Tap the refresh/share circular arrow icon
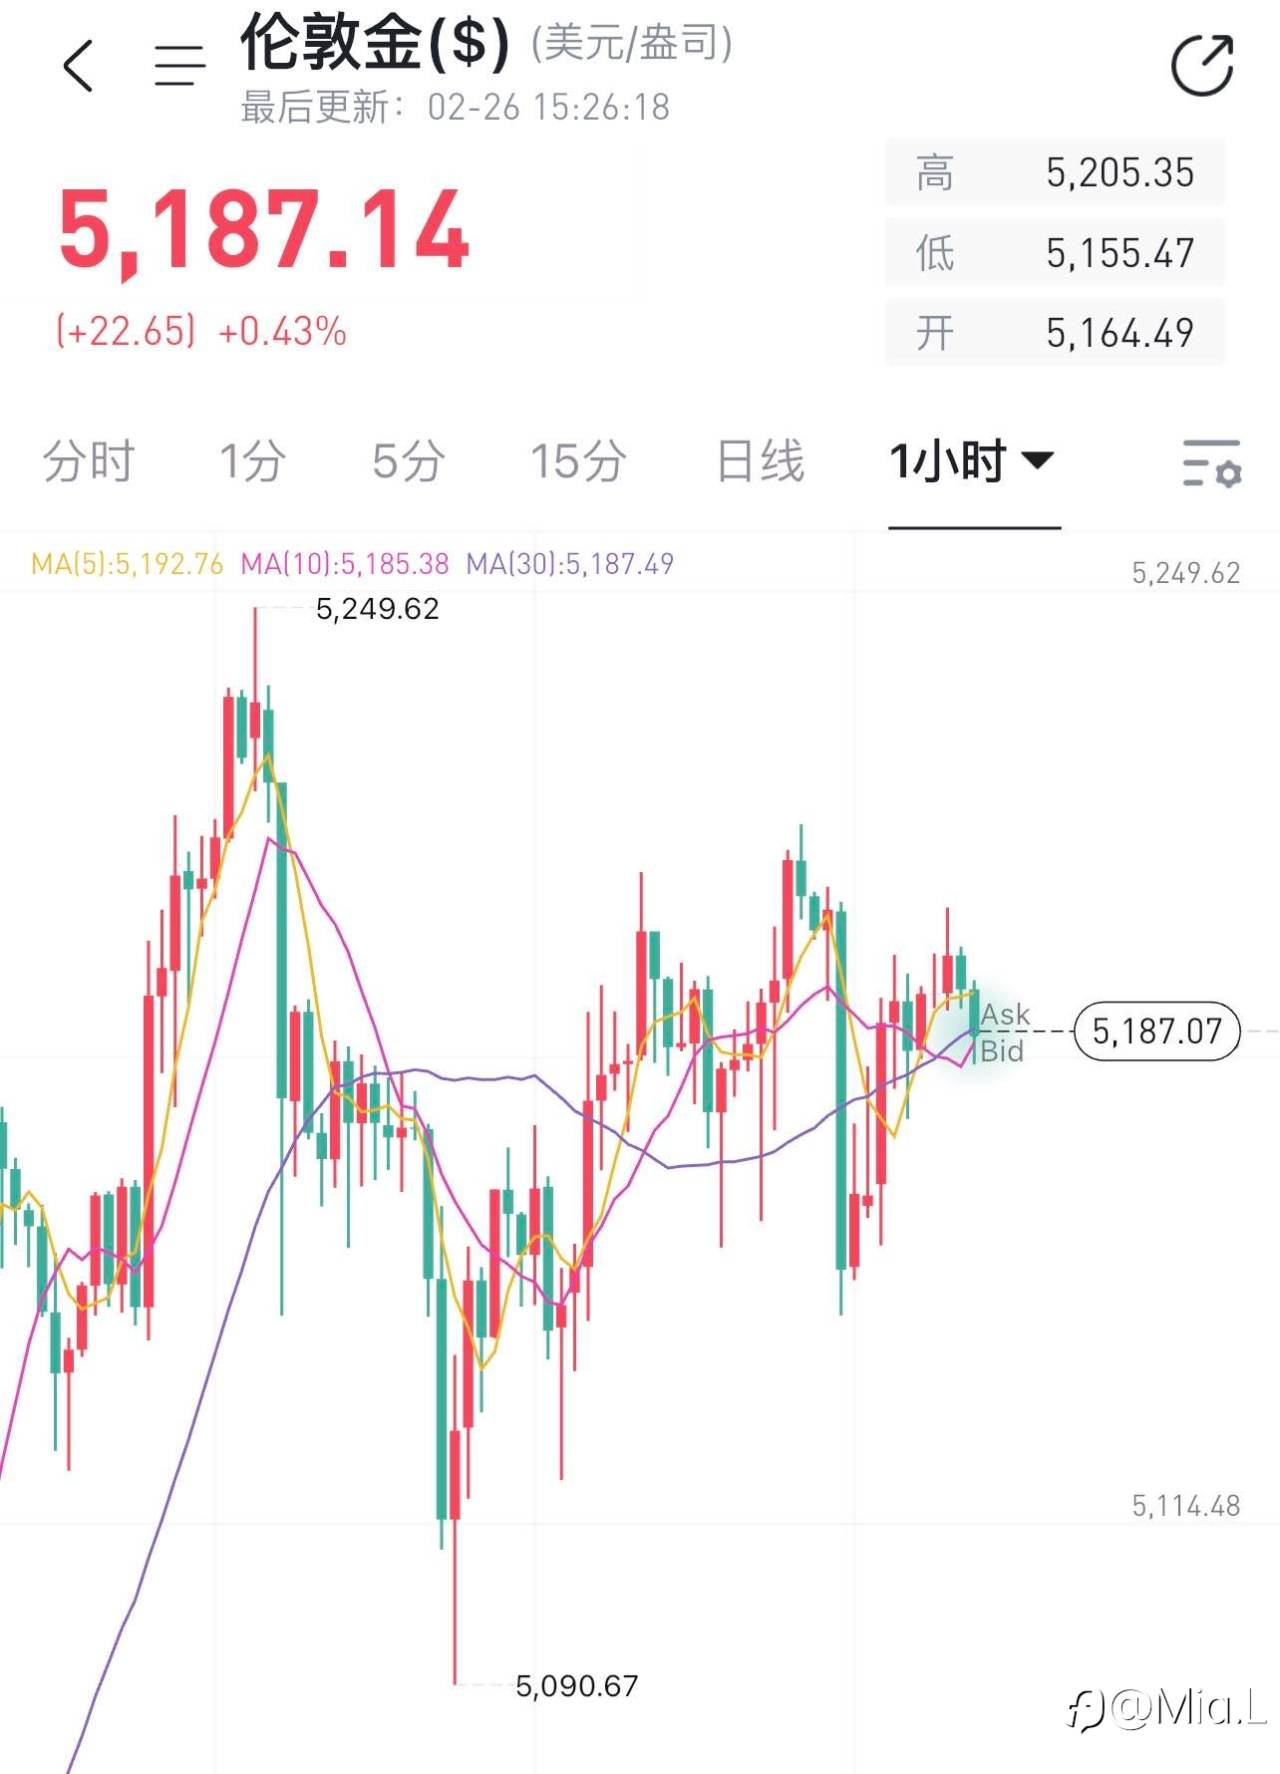This screenshot has height=1774, width=1280. click(x=1202, y=66)
